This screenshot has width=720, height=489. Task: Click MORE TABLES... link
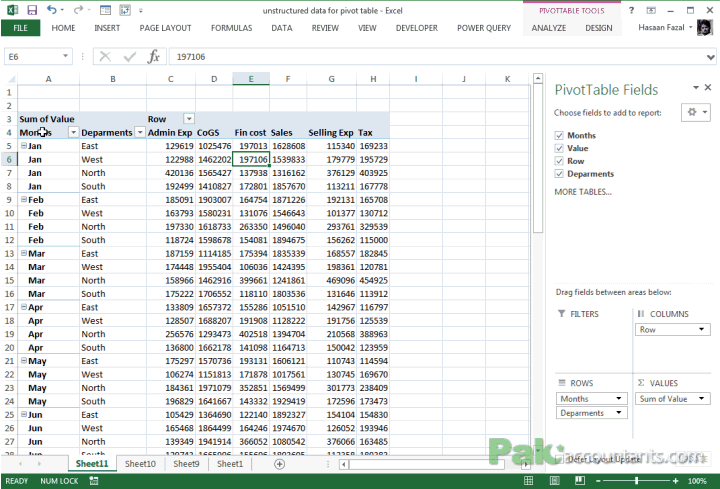pos(582,191)
